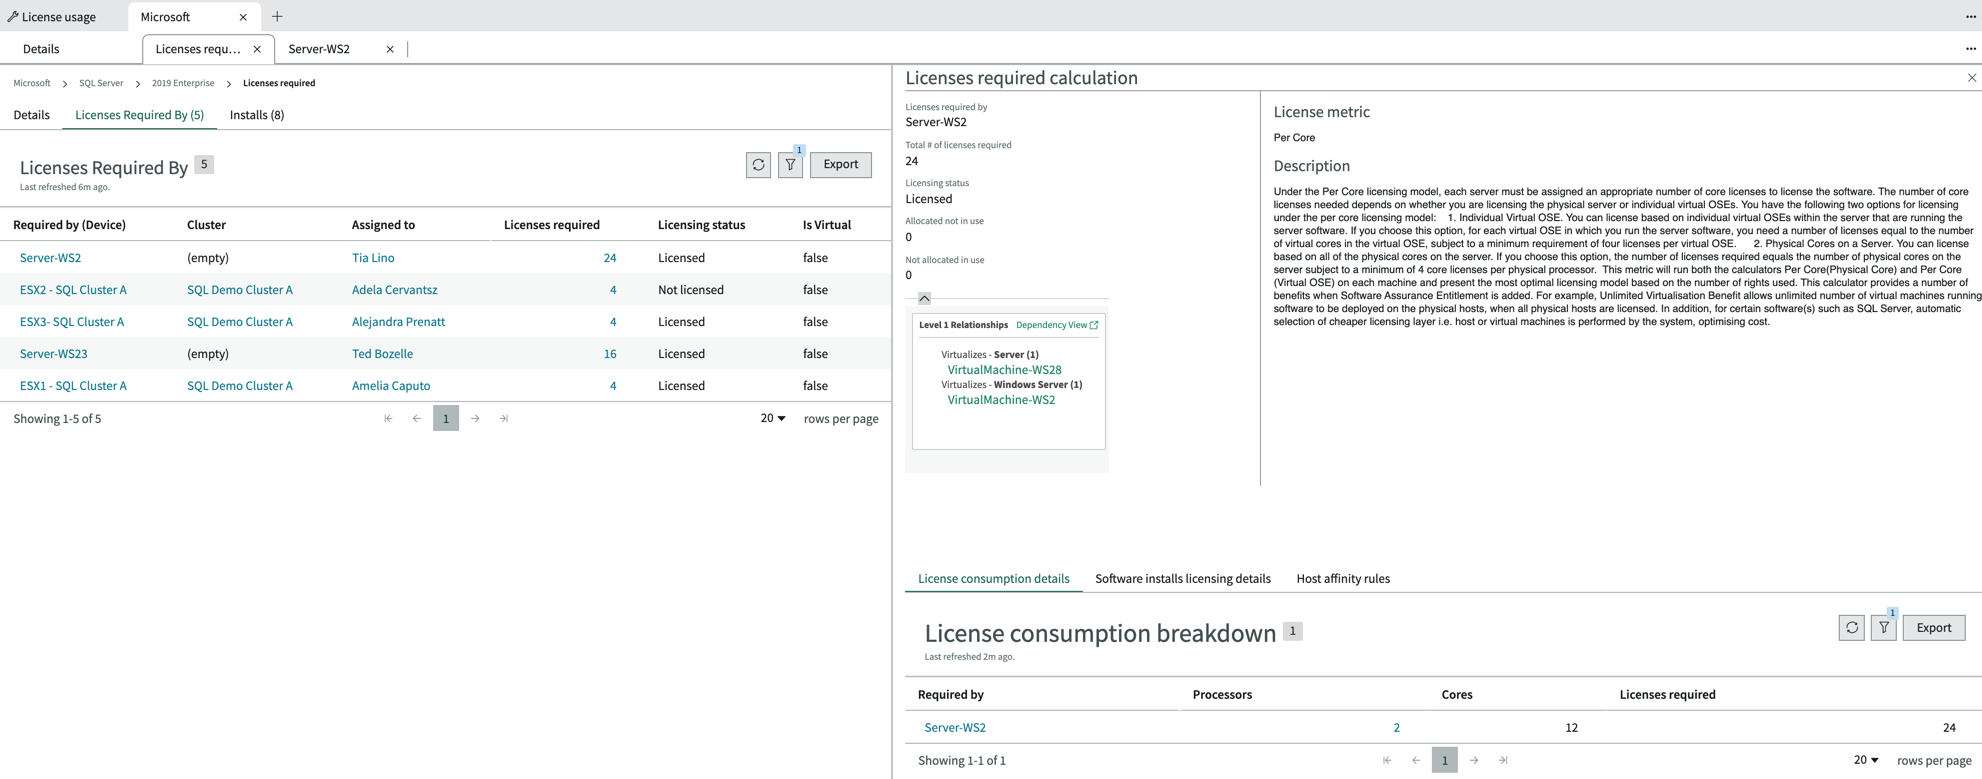Go to previous page in left table
The height and width of the screenshot is (779, 1982).
pos(417,419)
